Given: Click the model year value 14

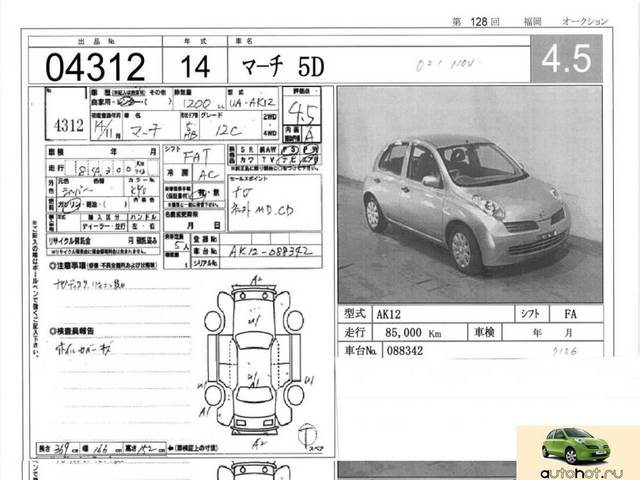Looking at the screenshot, I should (x=195, y=67).
